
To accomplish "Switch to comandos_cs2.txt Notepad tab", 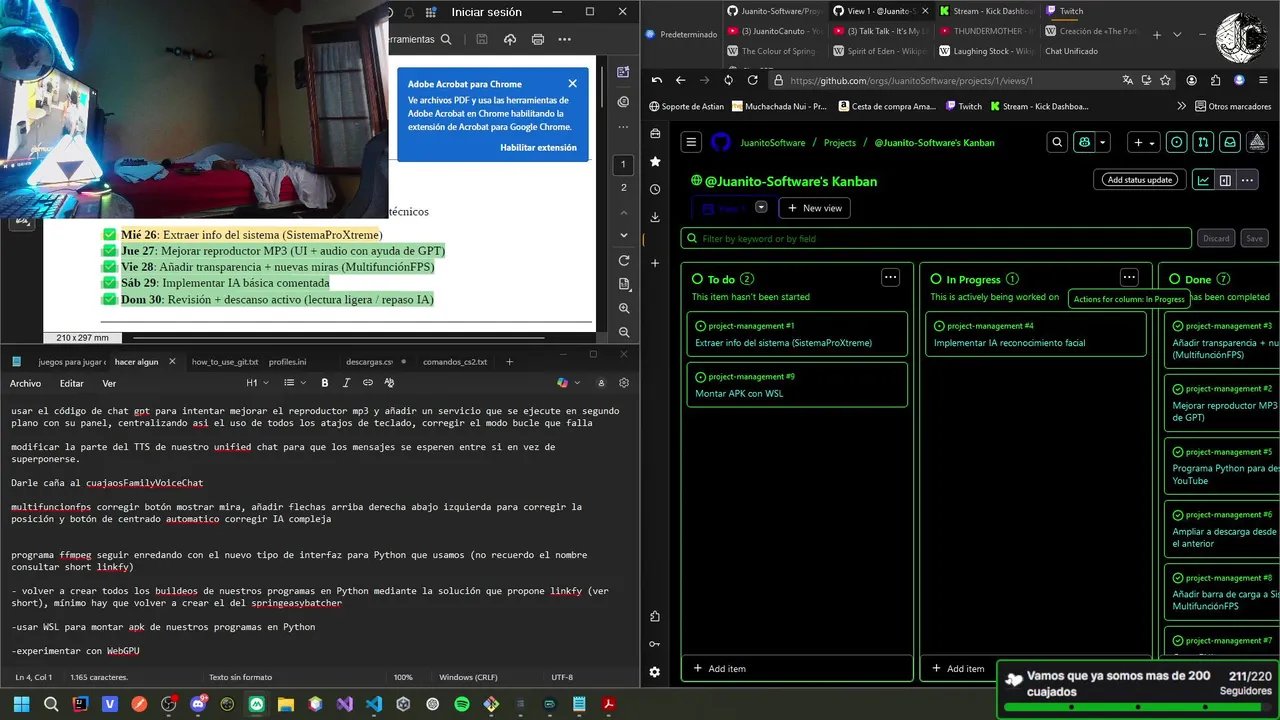I will tap(455, 362).
